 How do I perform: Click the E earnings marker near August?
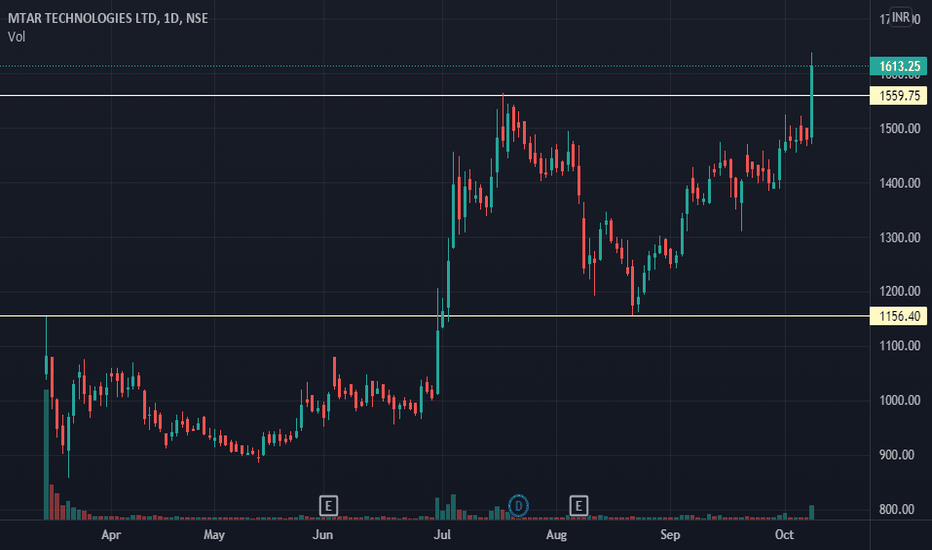[x=578, y=506]
